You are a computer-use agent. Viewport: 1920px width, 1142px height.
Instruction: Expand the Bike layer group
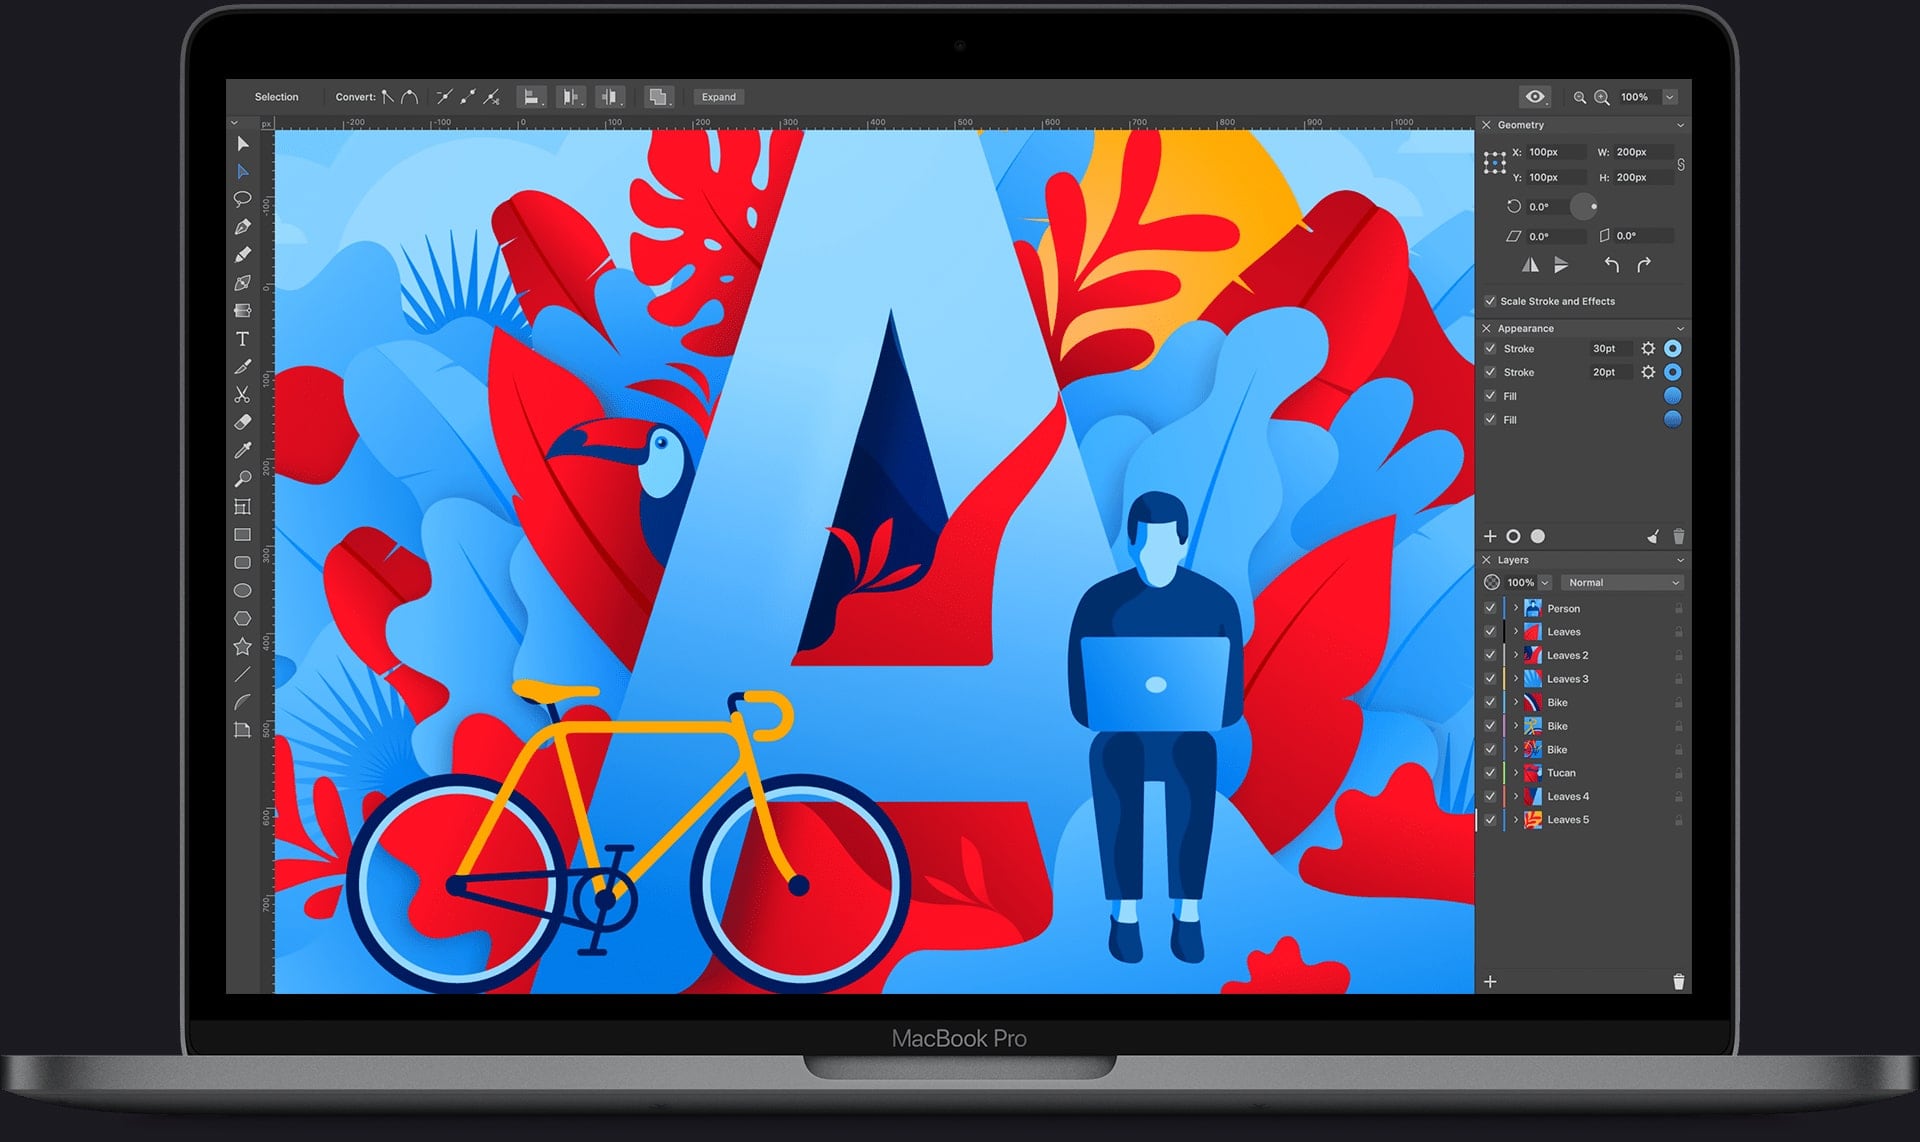[x=1514, y=702]
